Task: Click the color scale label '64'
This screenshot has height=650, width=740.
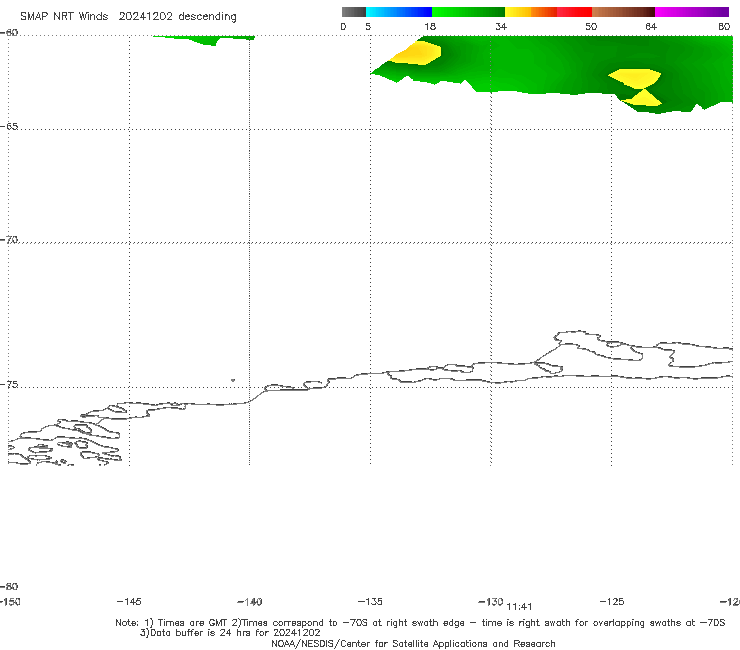Action: 651,27
